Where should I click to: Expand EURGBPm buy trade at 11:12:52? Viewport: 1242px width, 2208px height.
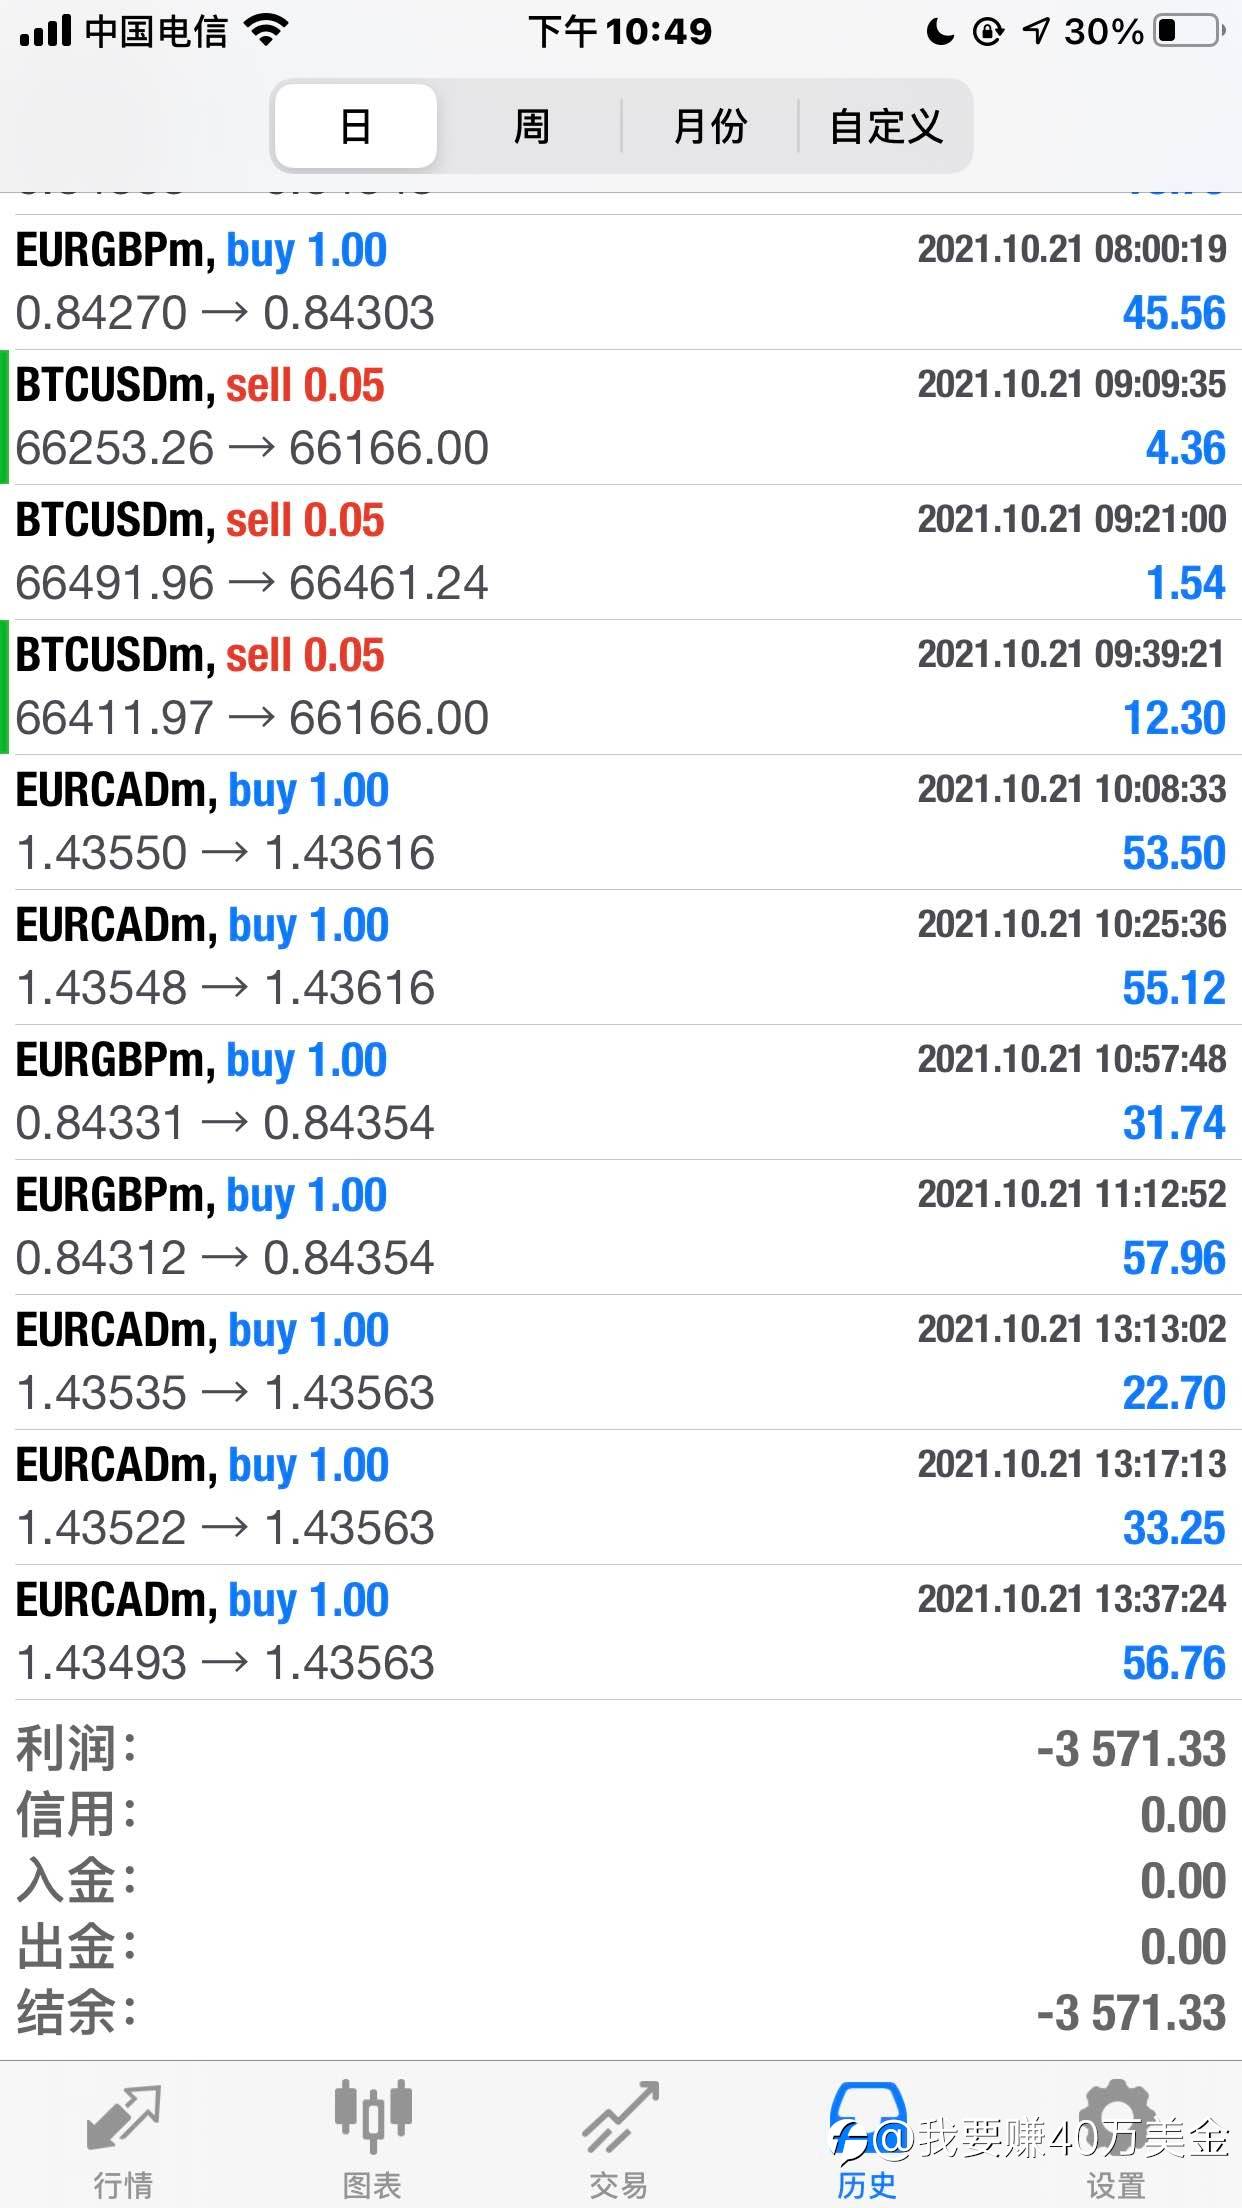[621, 1227]
